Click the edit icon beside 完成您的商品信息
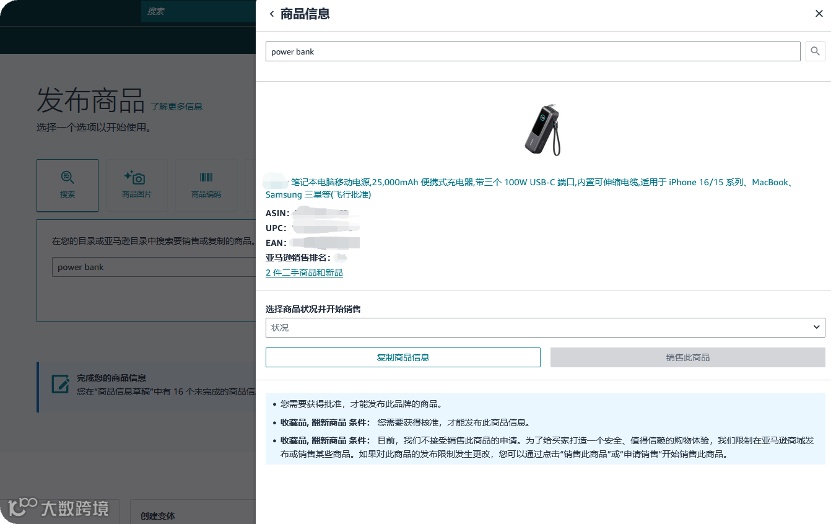The image size is (832, 524). tap(60, 384)
